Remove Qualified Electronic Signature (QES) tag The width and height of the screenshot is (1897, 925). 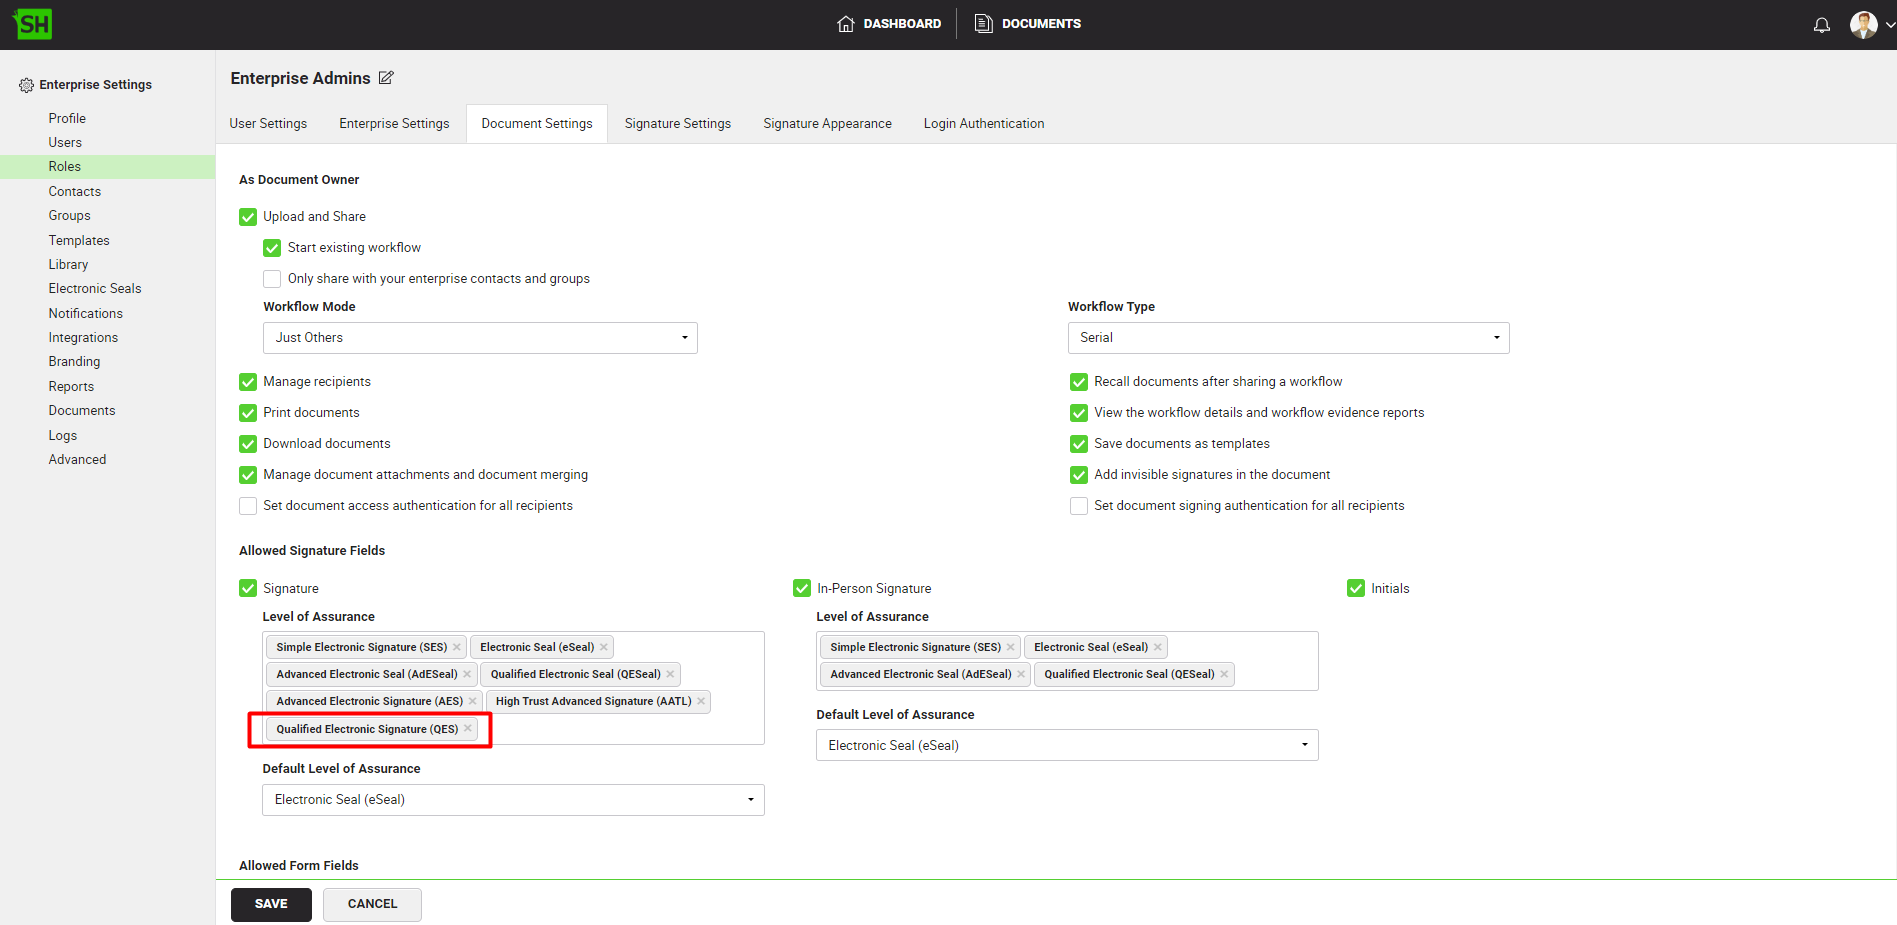(x=468, y=729)
